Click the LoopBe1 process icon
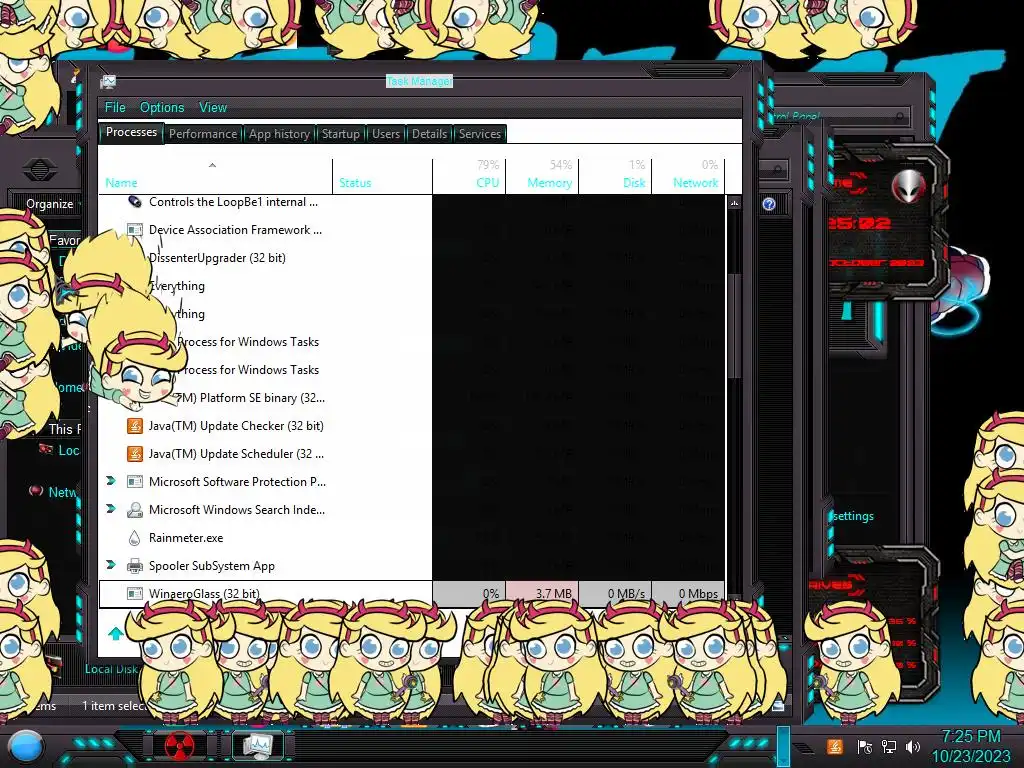 coord(135,202)
